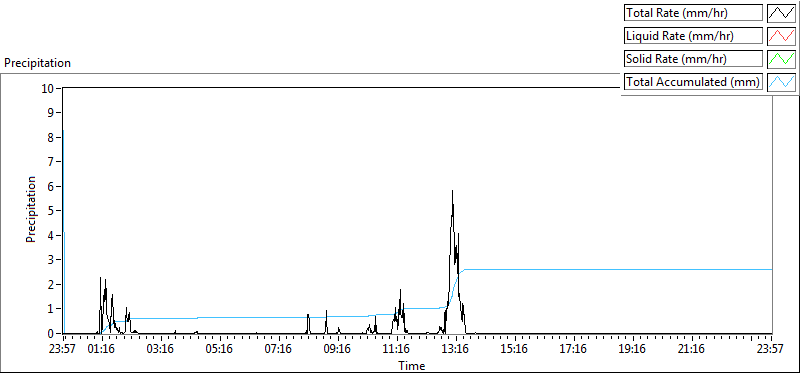Click the 8 value on the Y axis
This screenshot has height=373, width=800.
pyautogui.click(x=51, y=137)
